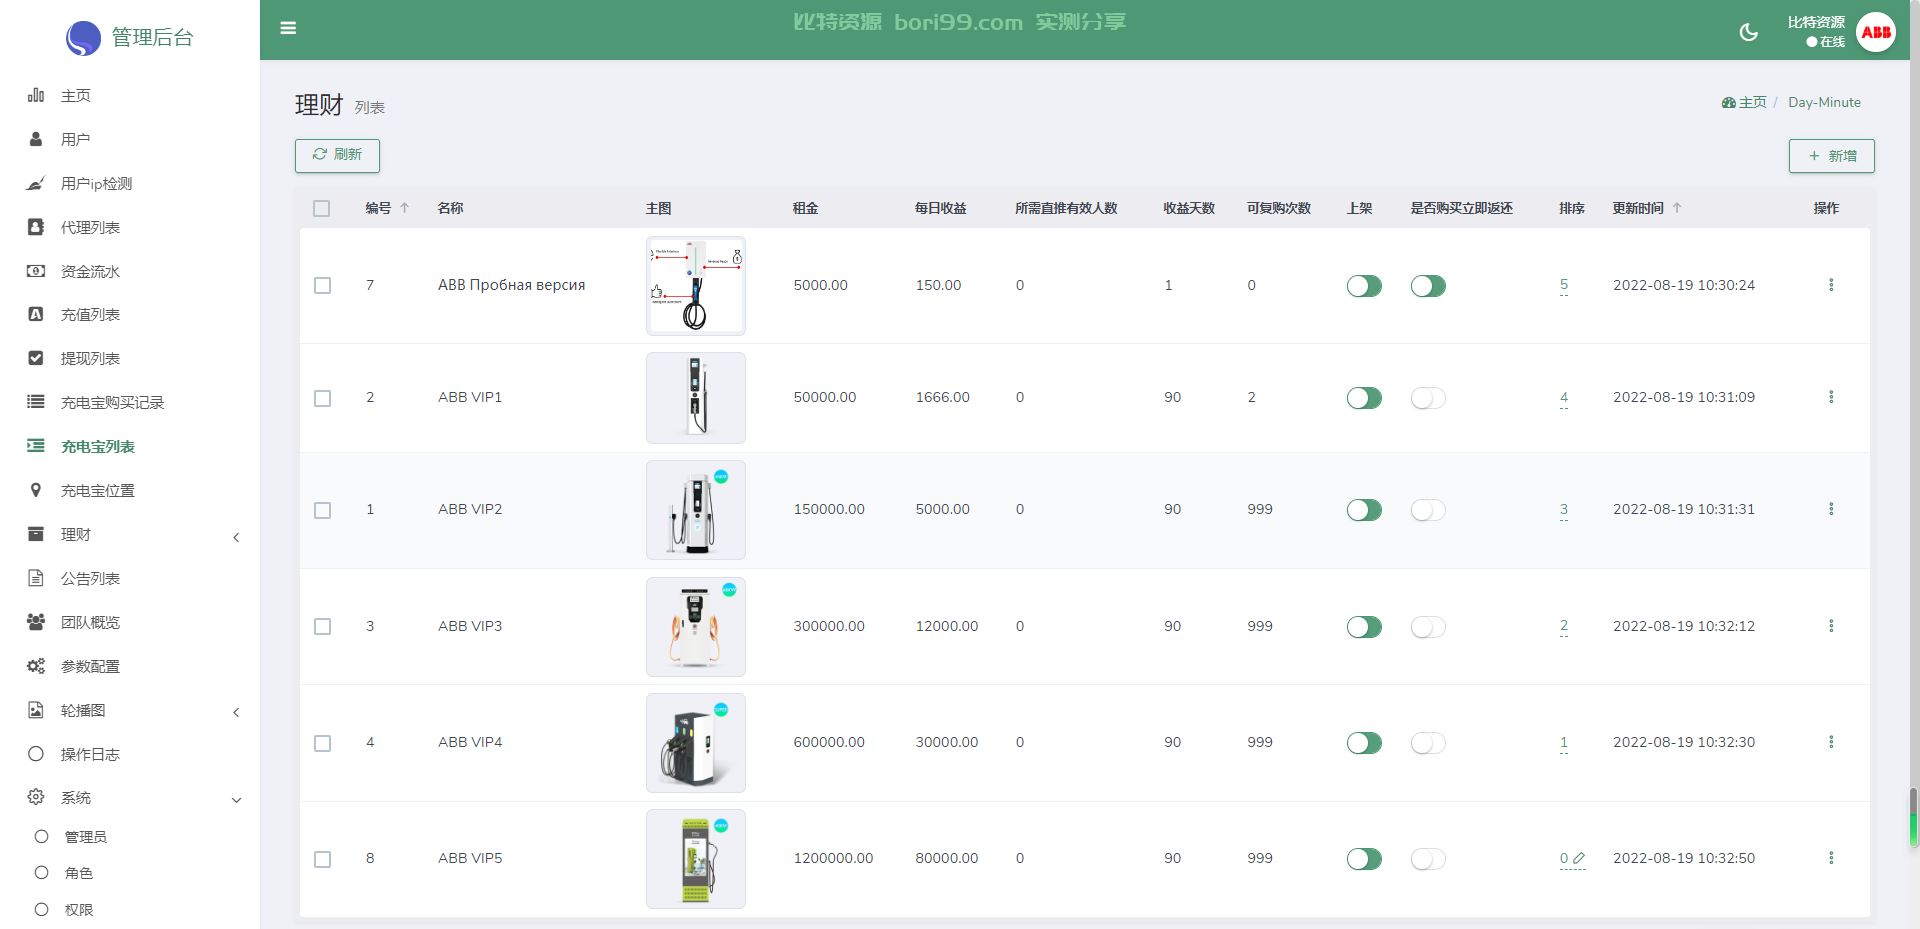Image resolution: width=1920 pixels, height=929 pixels.
Task: Open ABB VIP5 charger thumbnail image
Action: click(696, 859)
